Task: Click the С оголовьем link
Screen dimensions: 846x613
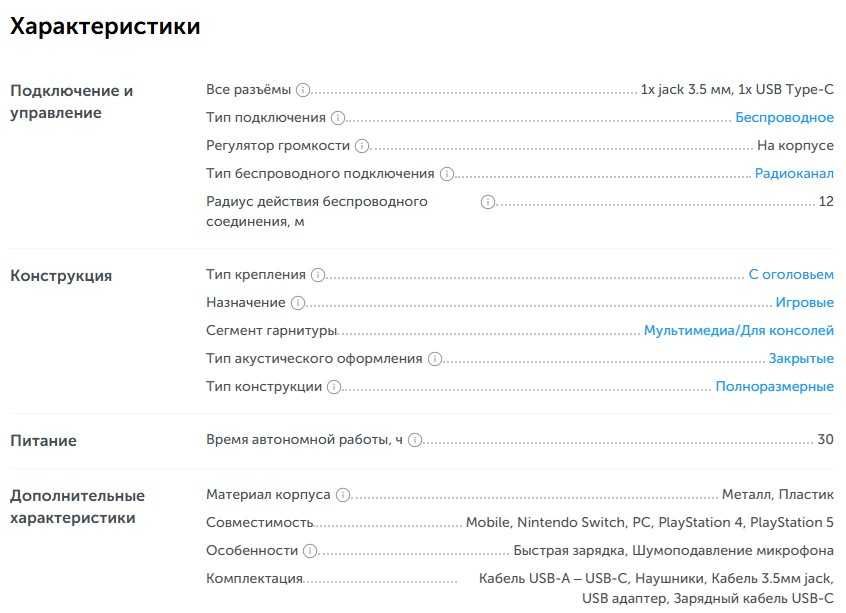Action: (791, 275)
